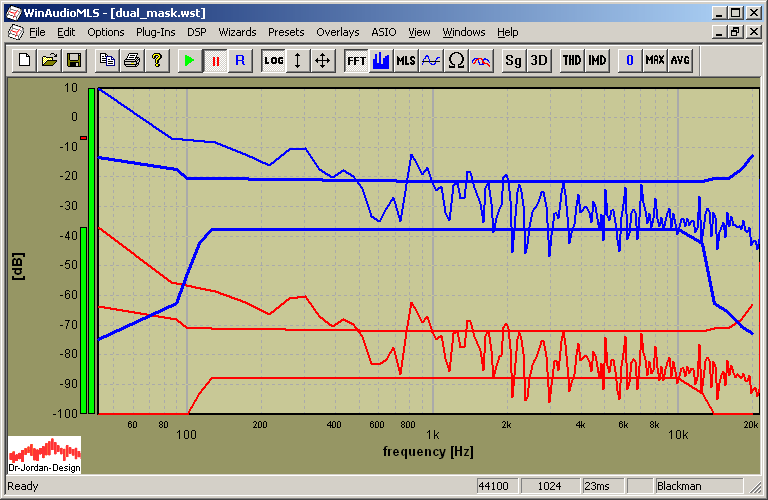Screen dimensions: 768x500
Task: Start measurement with the green play button
Action: pos(190,60)
